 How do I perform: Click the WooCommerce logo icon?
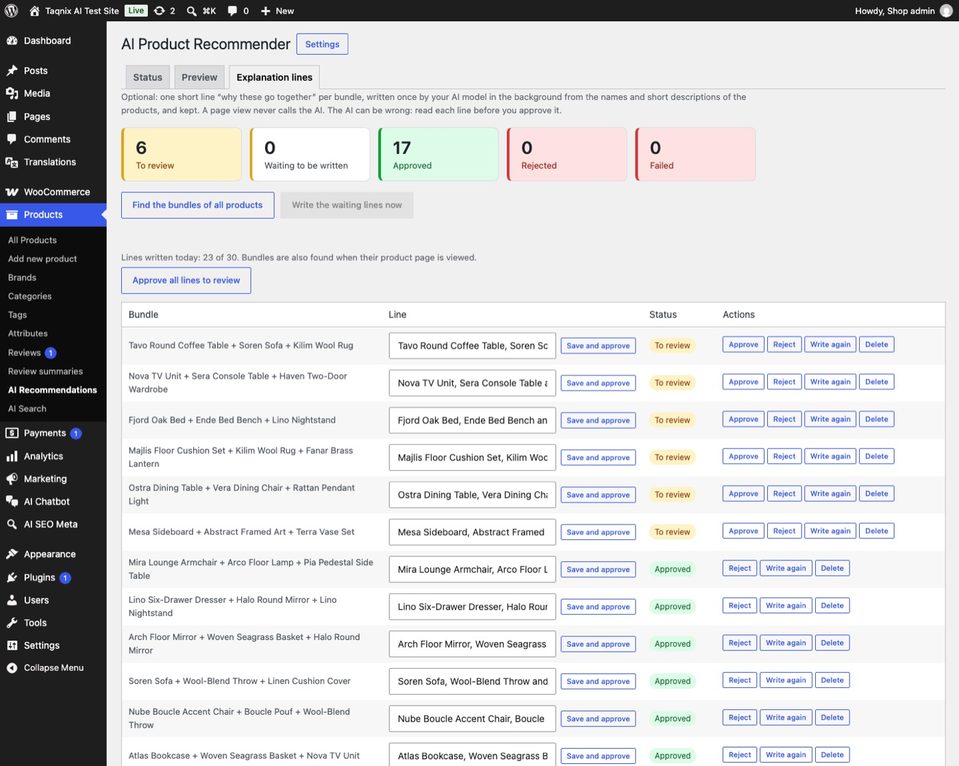click(12, 192)
